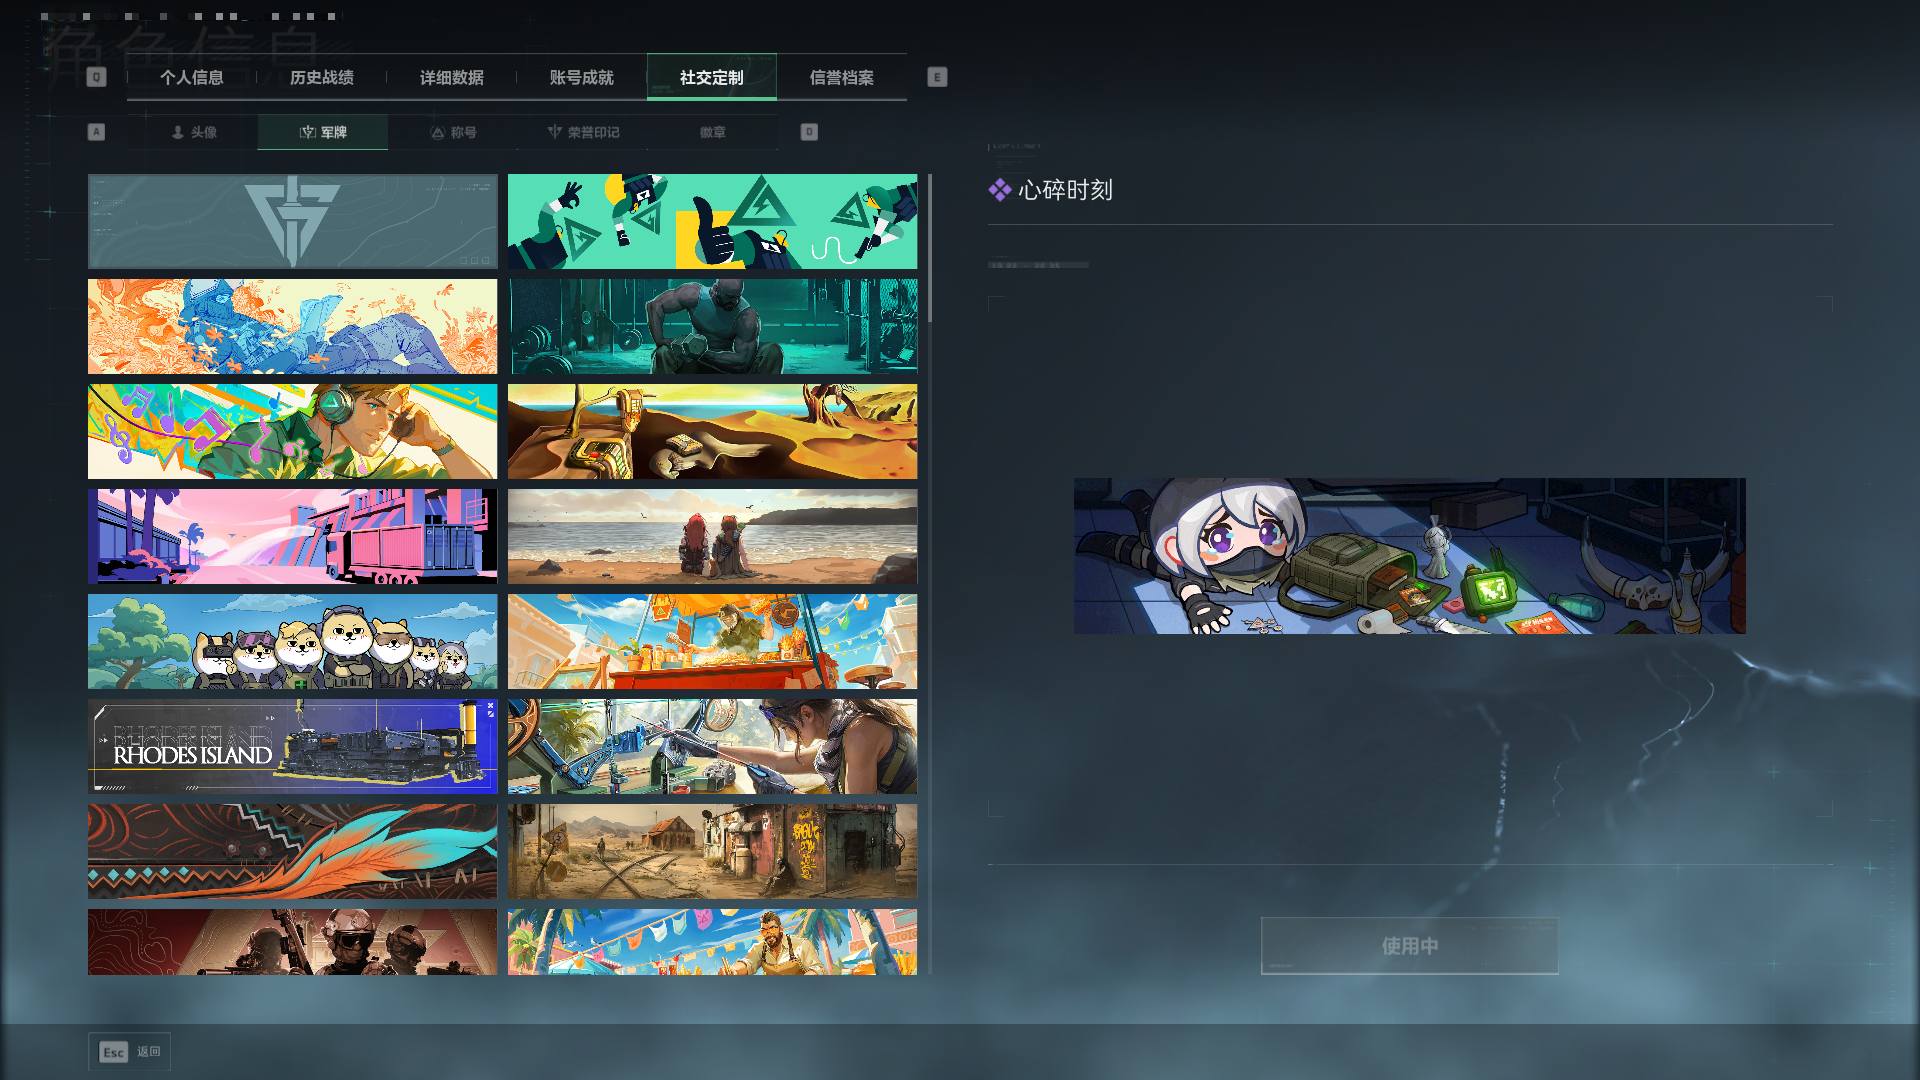Click the A key previous sub-tab icon
This screenshot has width=1920, height=1080.
coord(96,132)
